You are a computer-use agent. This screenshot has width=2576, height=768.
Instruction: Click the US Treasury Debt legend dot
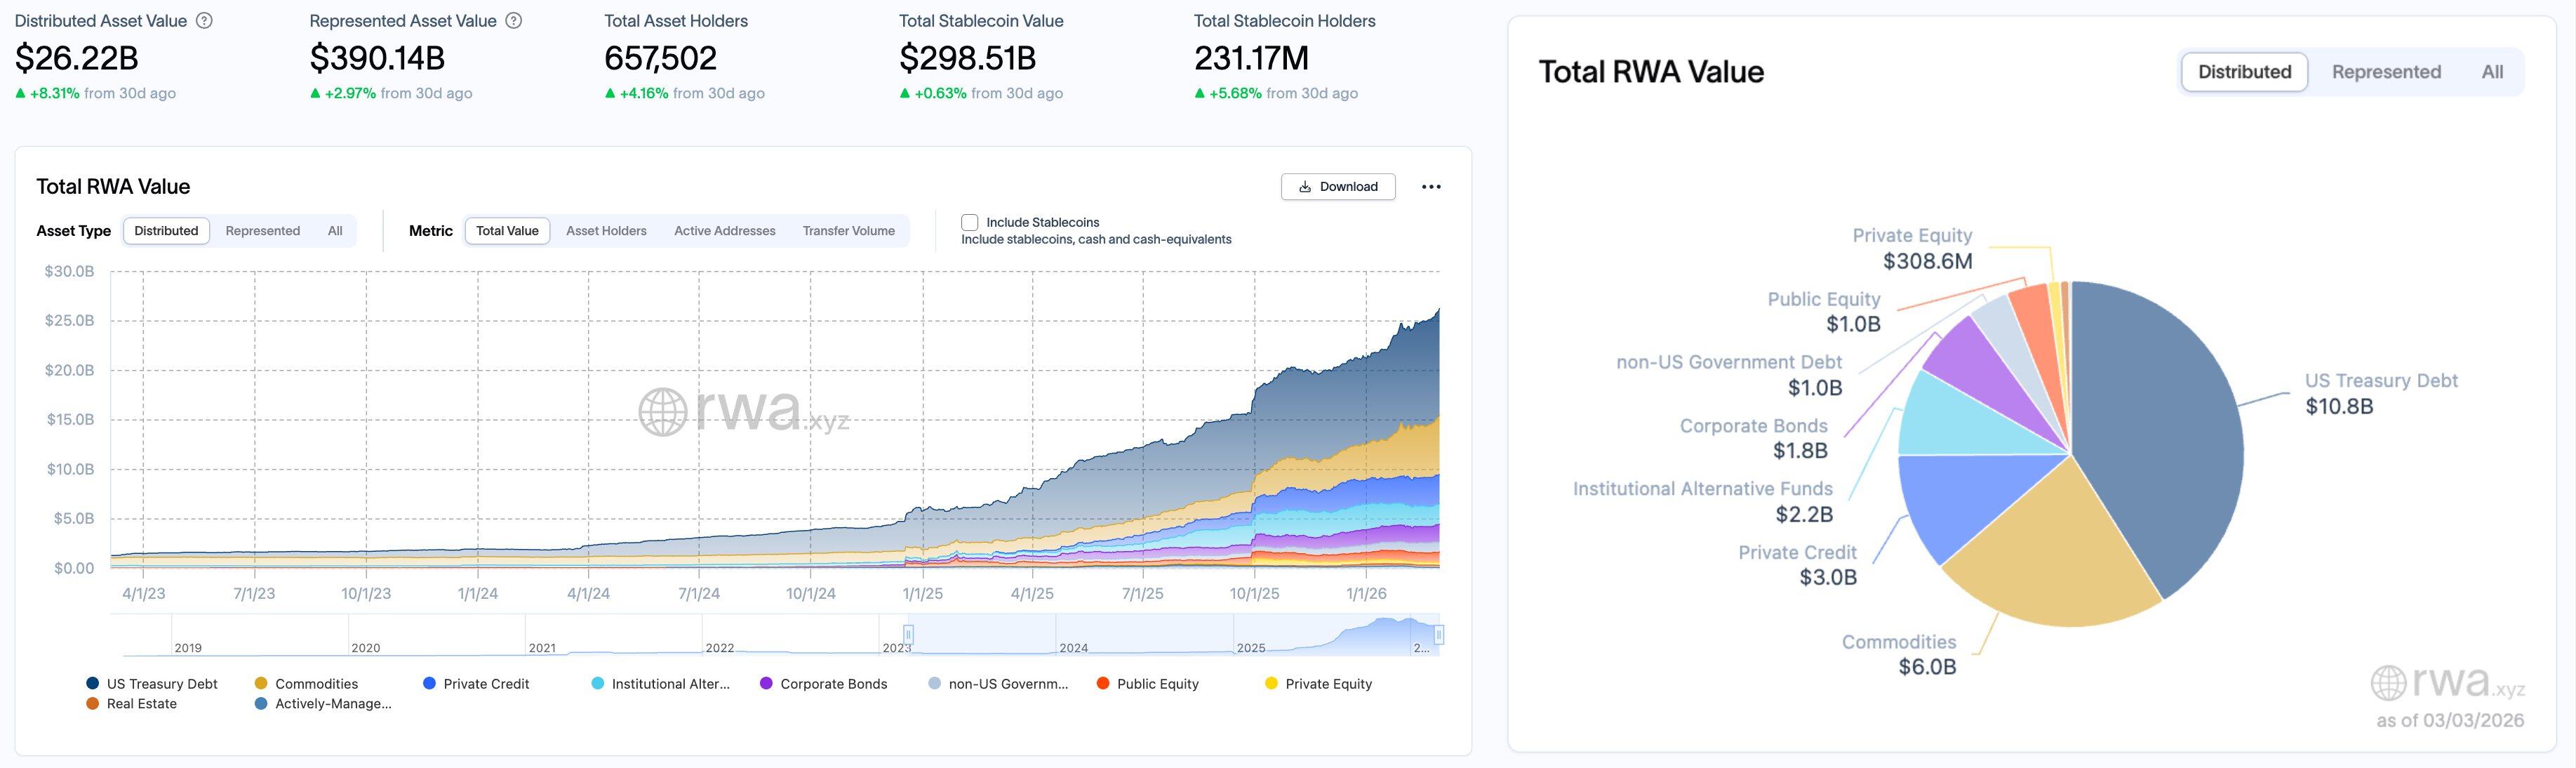(92, 683)
